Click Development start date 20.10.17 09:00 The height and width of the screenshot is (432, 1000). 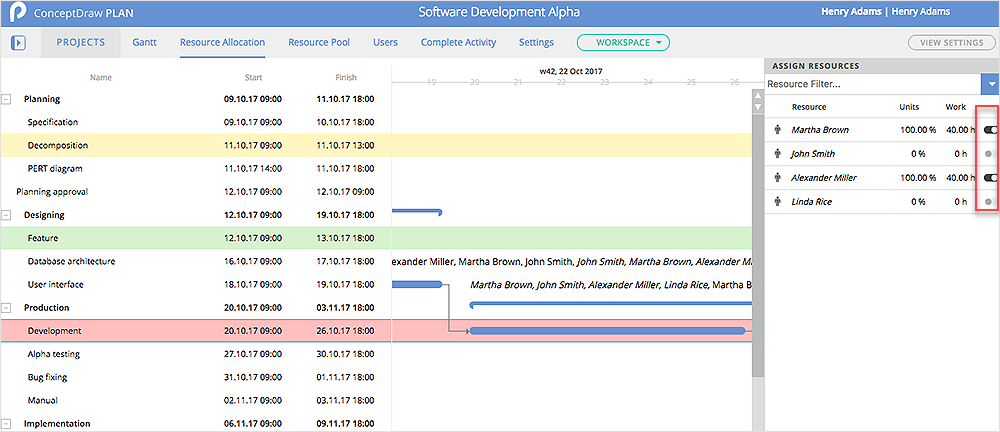click(x=253, y=331)
